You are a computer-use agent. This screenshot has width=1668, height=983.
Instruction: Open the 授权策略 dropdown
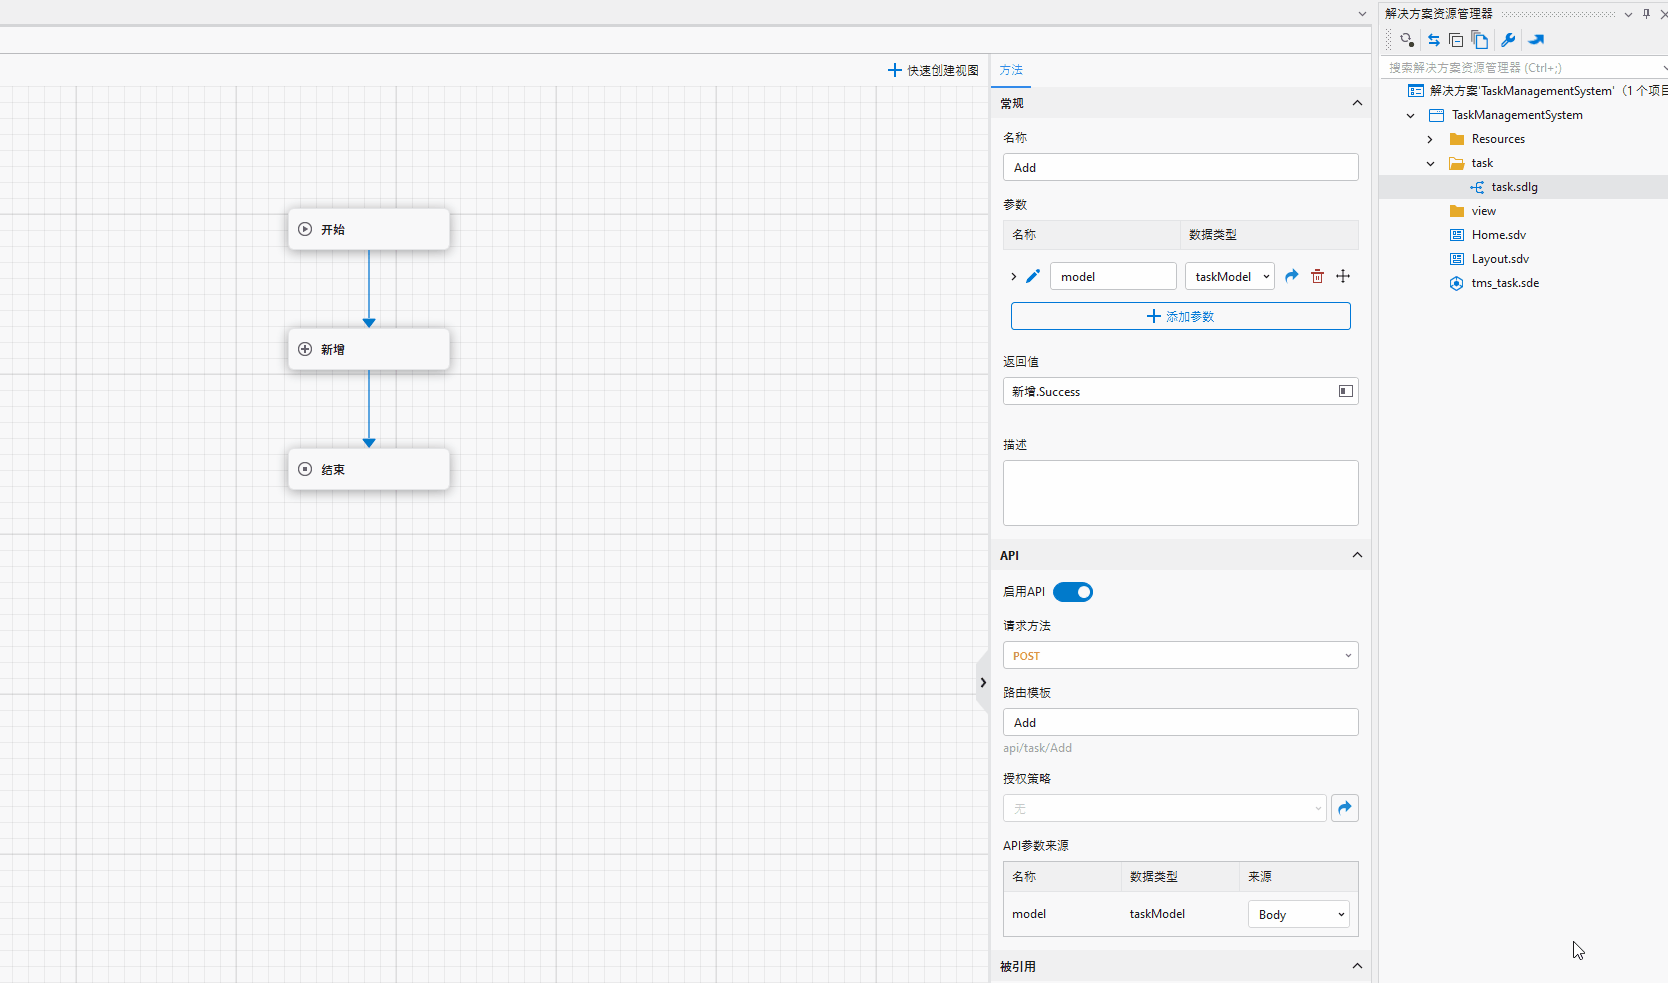point(1165,808)
